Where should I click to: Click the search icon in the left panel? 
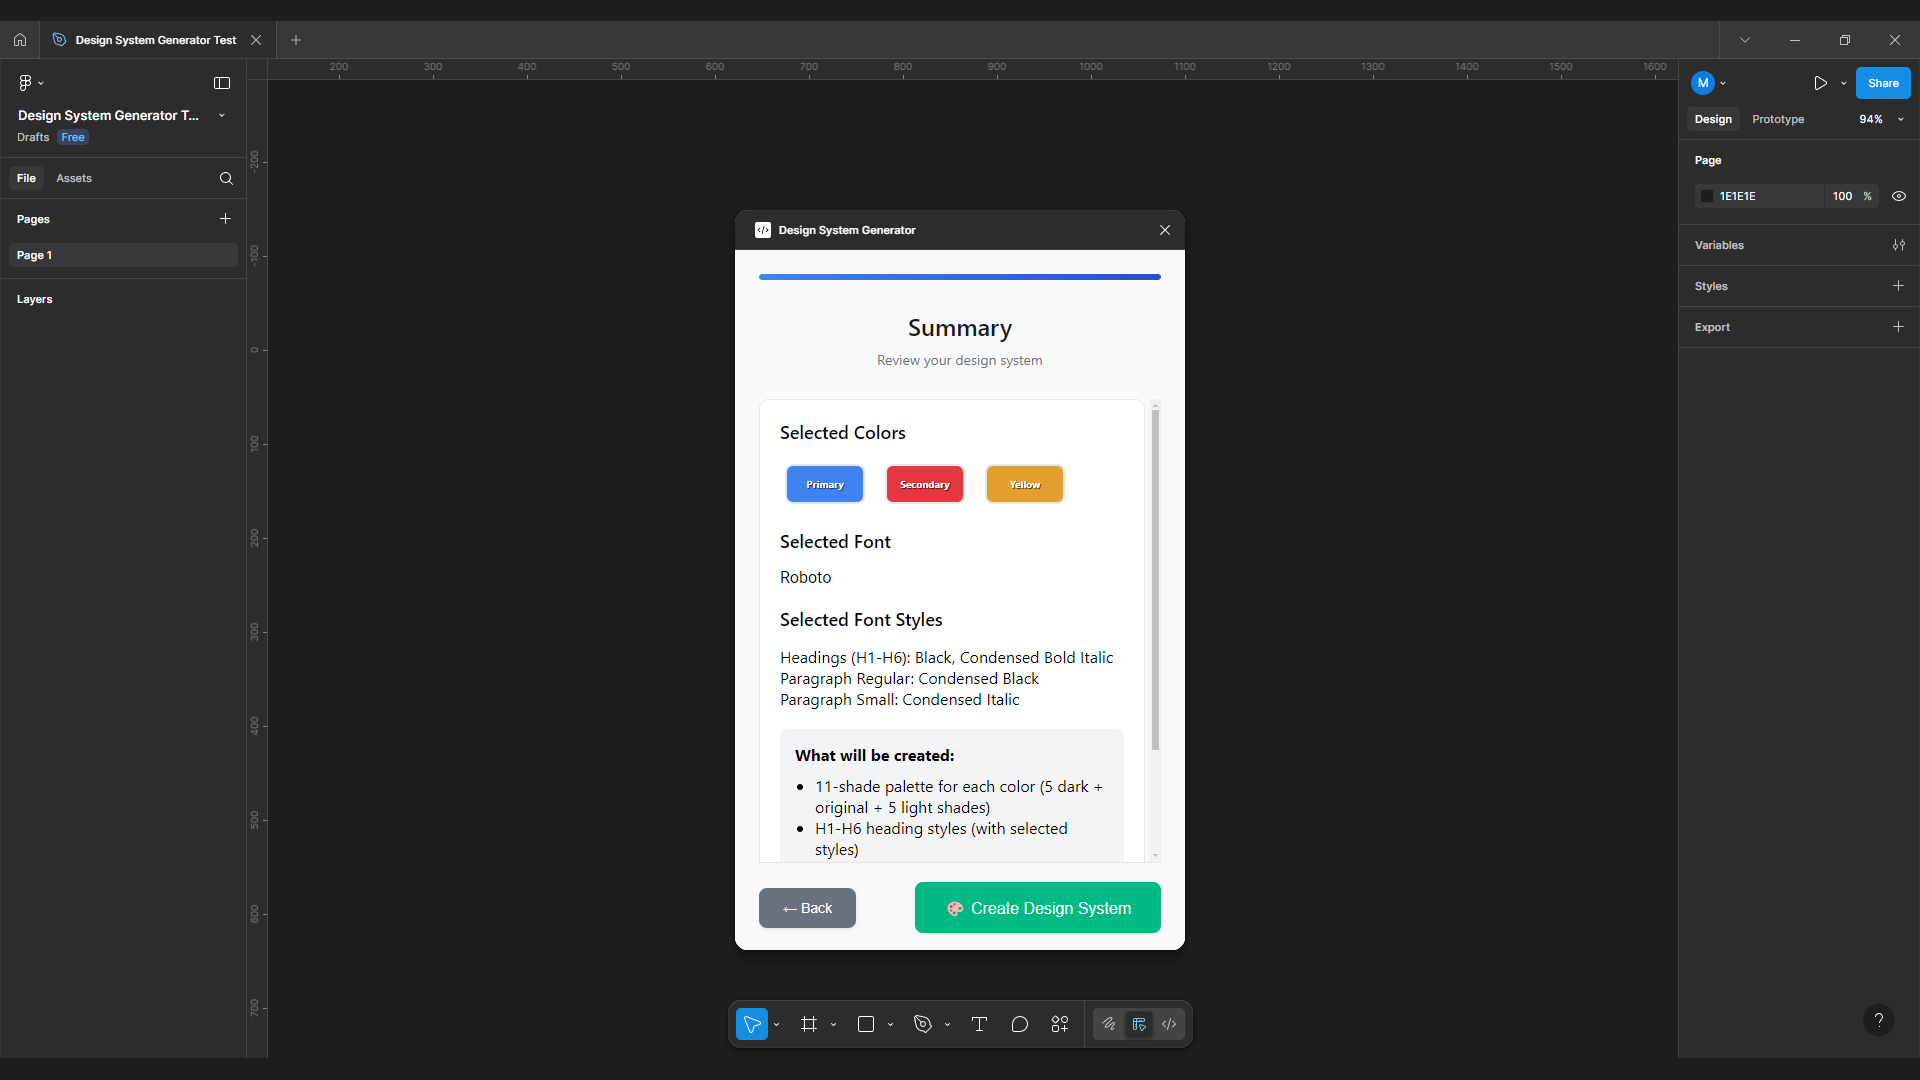(x=226, y=178)
